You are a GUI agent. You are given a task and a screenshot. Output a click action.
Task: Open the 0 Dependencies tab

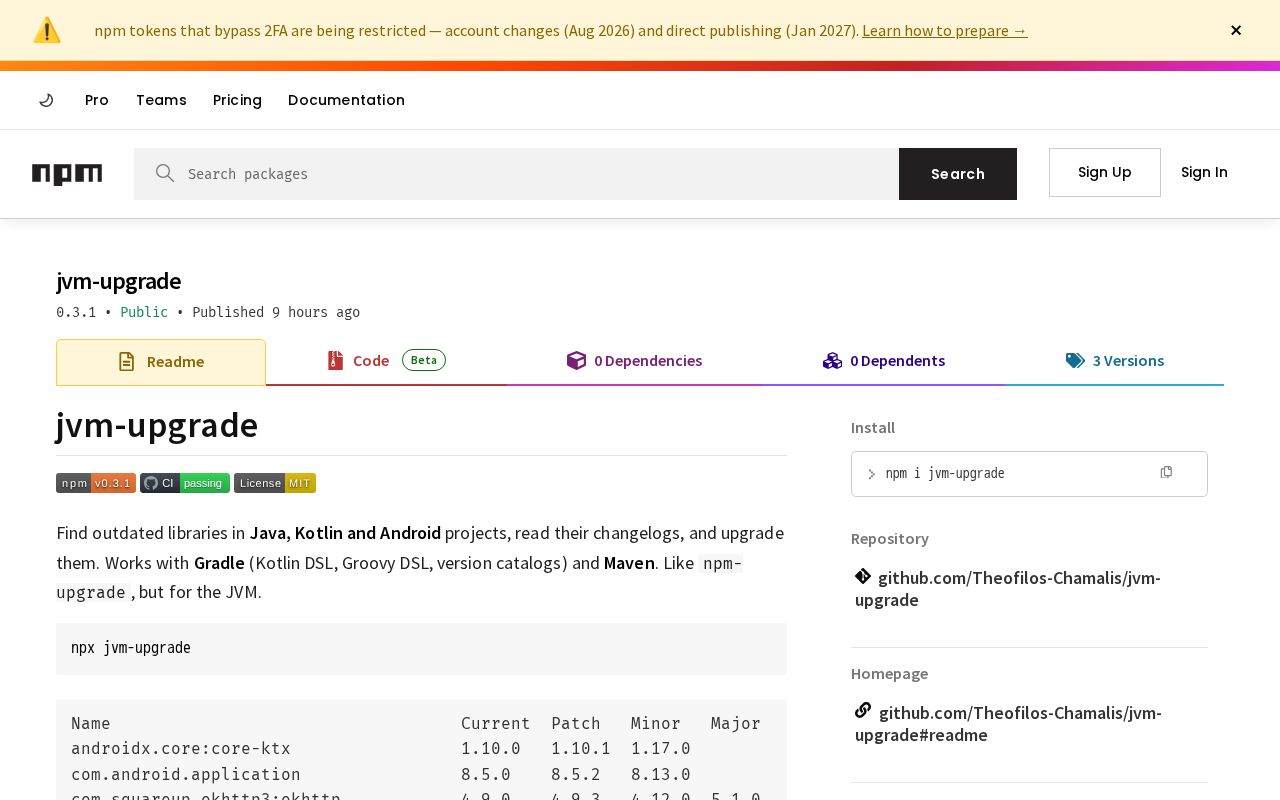point(634,361)
